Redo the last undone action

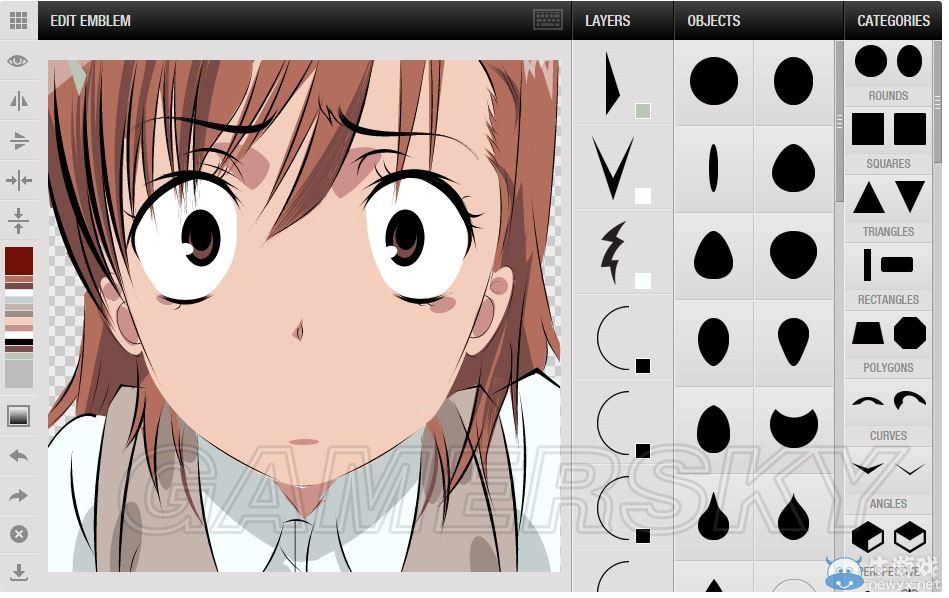18,496
